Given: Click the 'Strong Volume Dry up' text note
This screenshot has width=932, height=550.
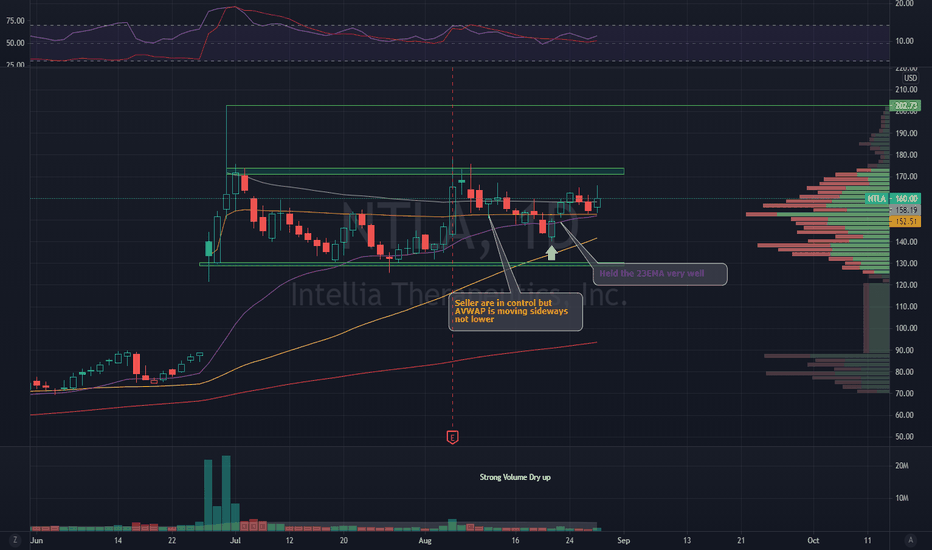Looking at the screenshot, I should pos(515,477).
